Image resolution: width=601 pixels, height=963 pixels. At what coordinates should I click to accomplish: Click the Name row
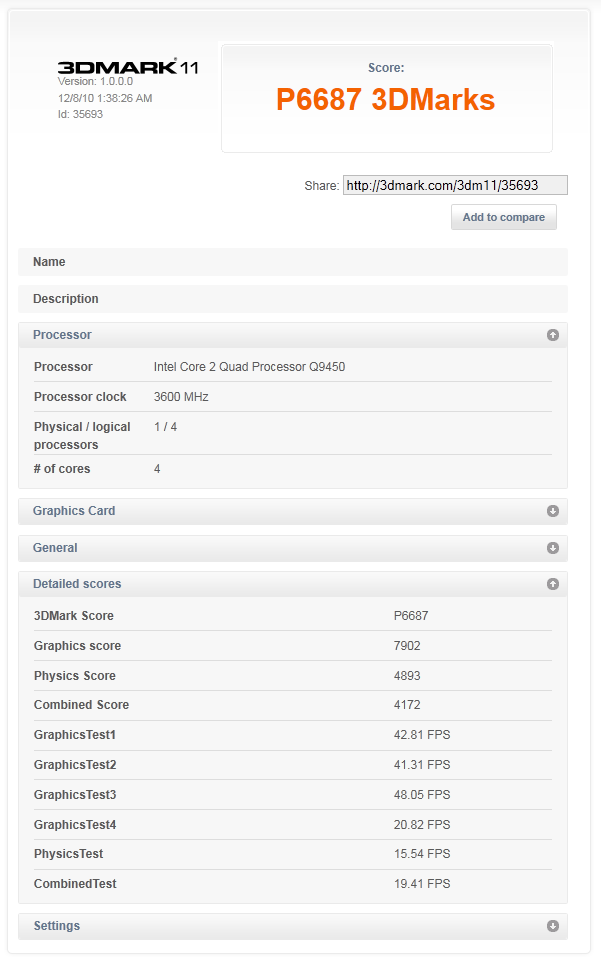[293, 262]
